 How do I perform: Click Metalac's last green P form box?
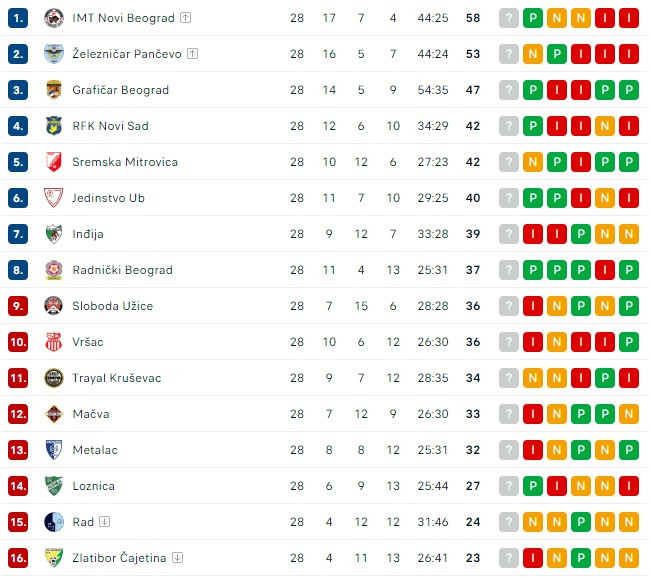pos(629,450)
